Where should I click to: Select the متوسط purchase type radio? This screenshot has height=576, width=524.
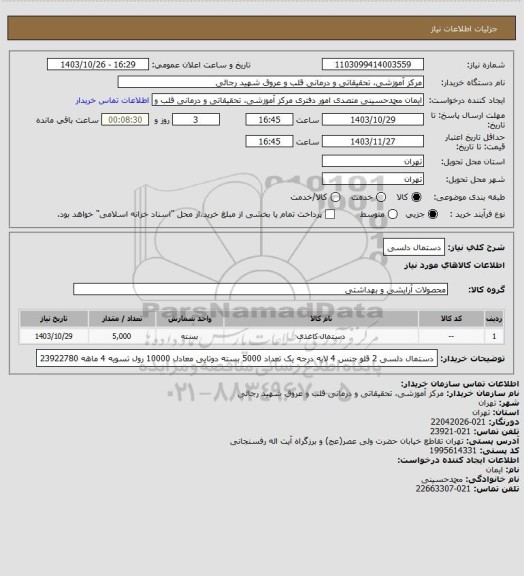393,214
